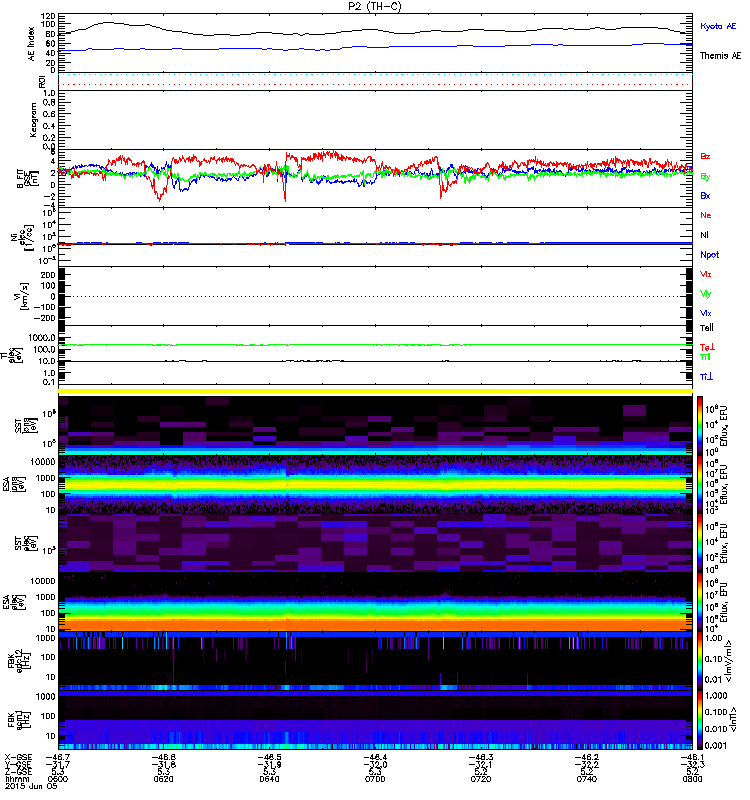This screenshot has height=800, width=750.
Task: Click the green Viy velocity legend label
Action: coord(706,293)
